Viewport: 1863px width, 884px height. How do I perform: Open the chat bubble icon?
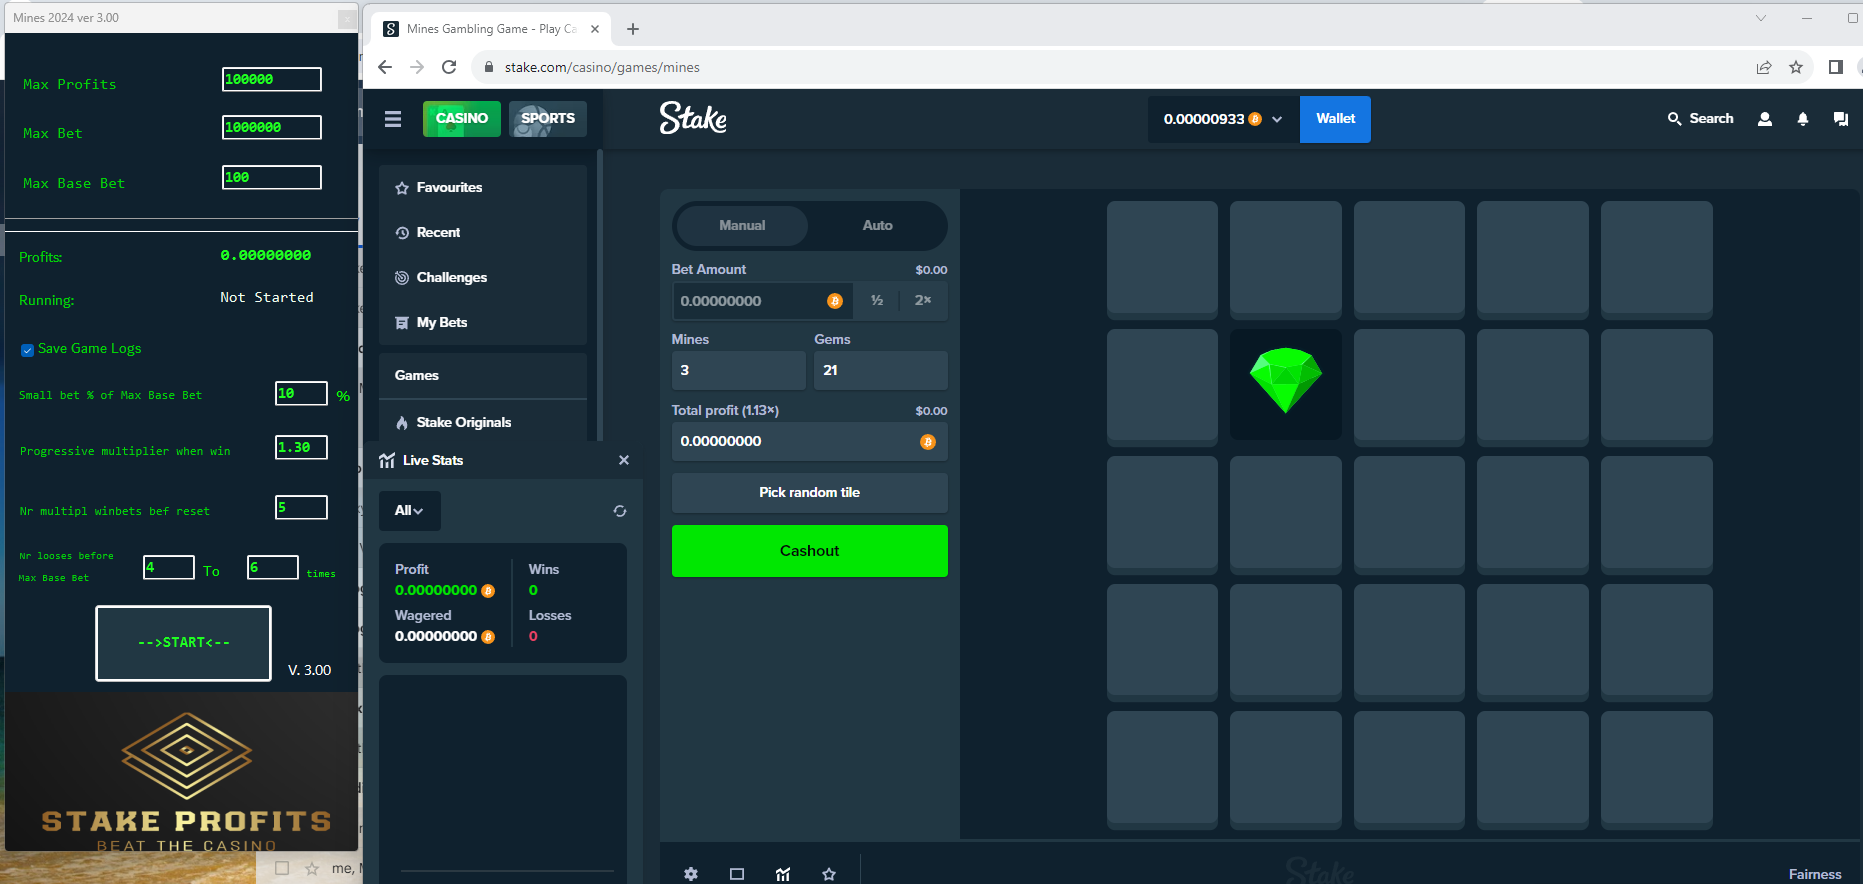pos(1840,119)
